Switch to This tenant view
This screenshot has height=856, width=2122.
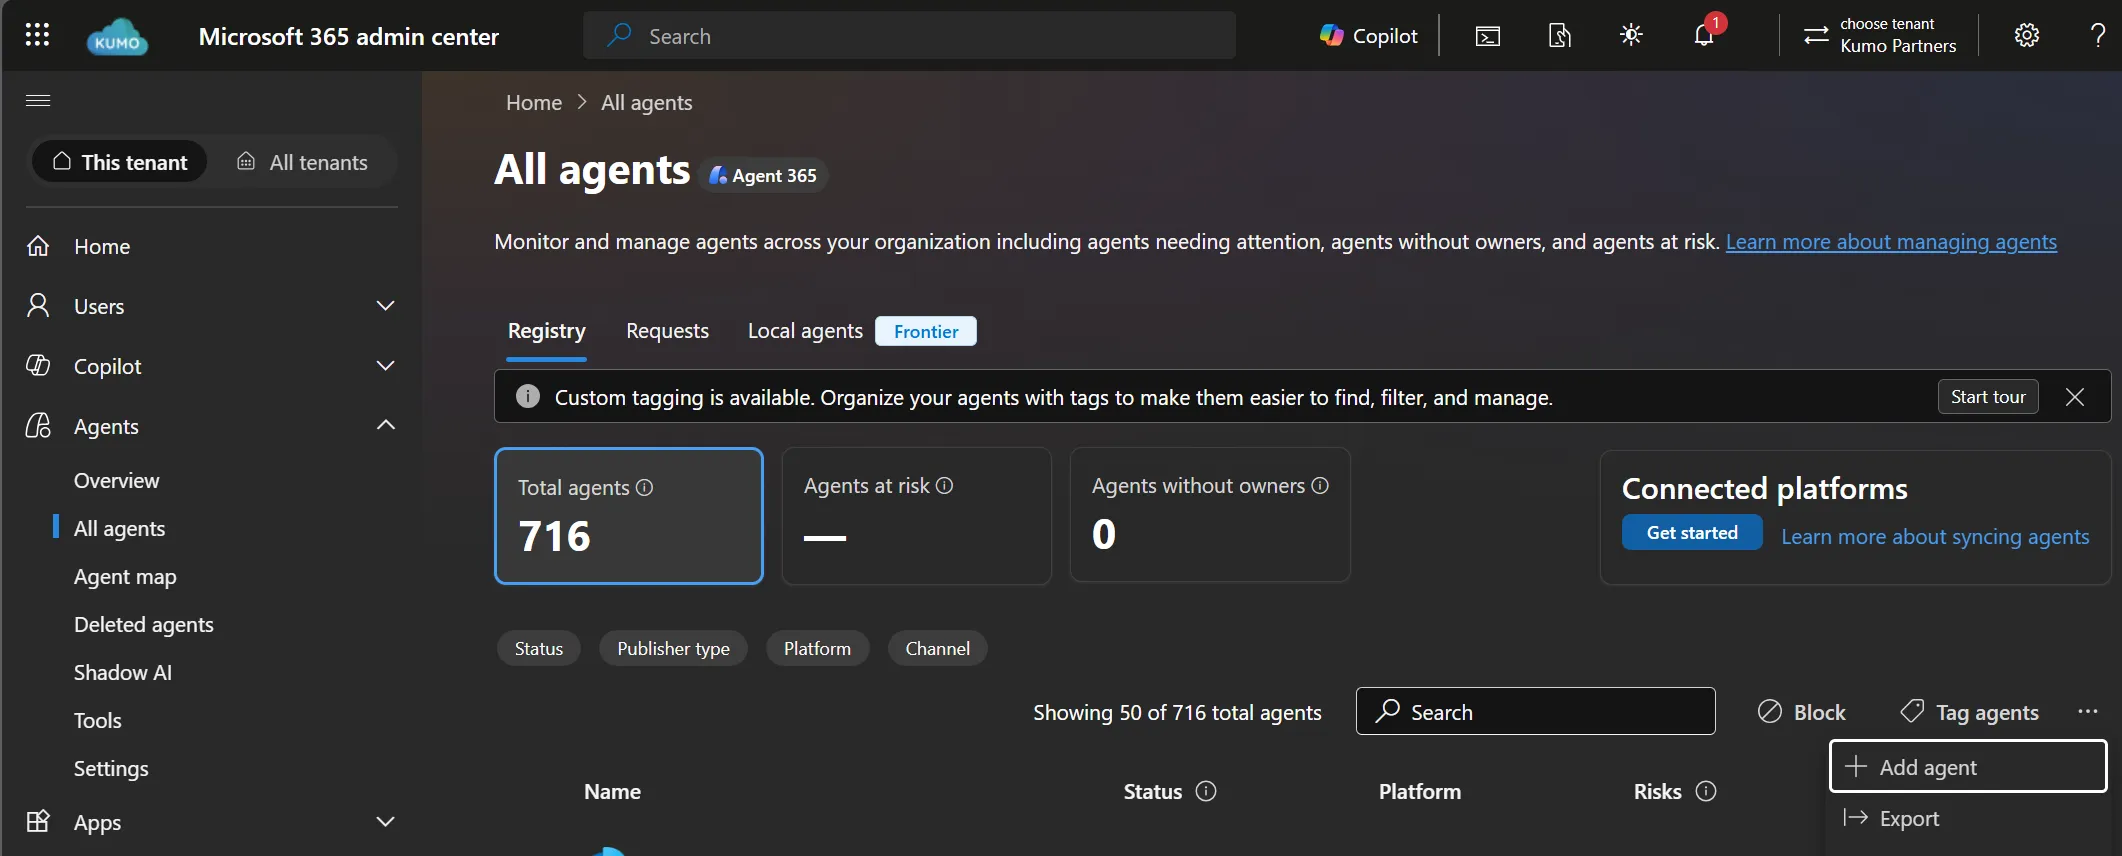[x=120, y=162]
